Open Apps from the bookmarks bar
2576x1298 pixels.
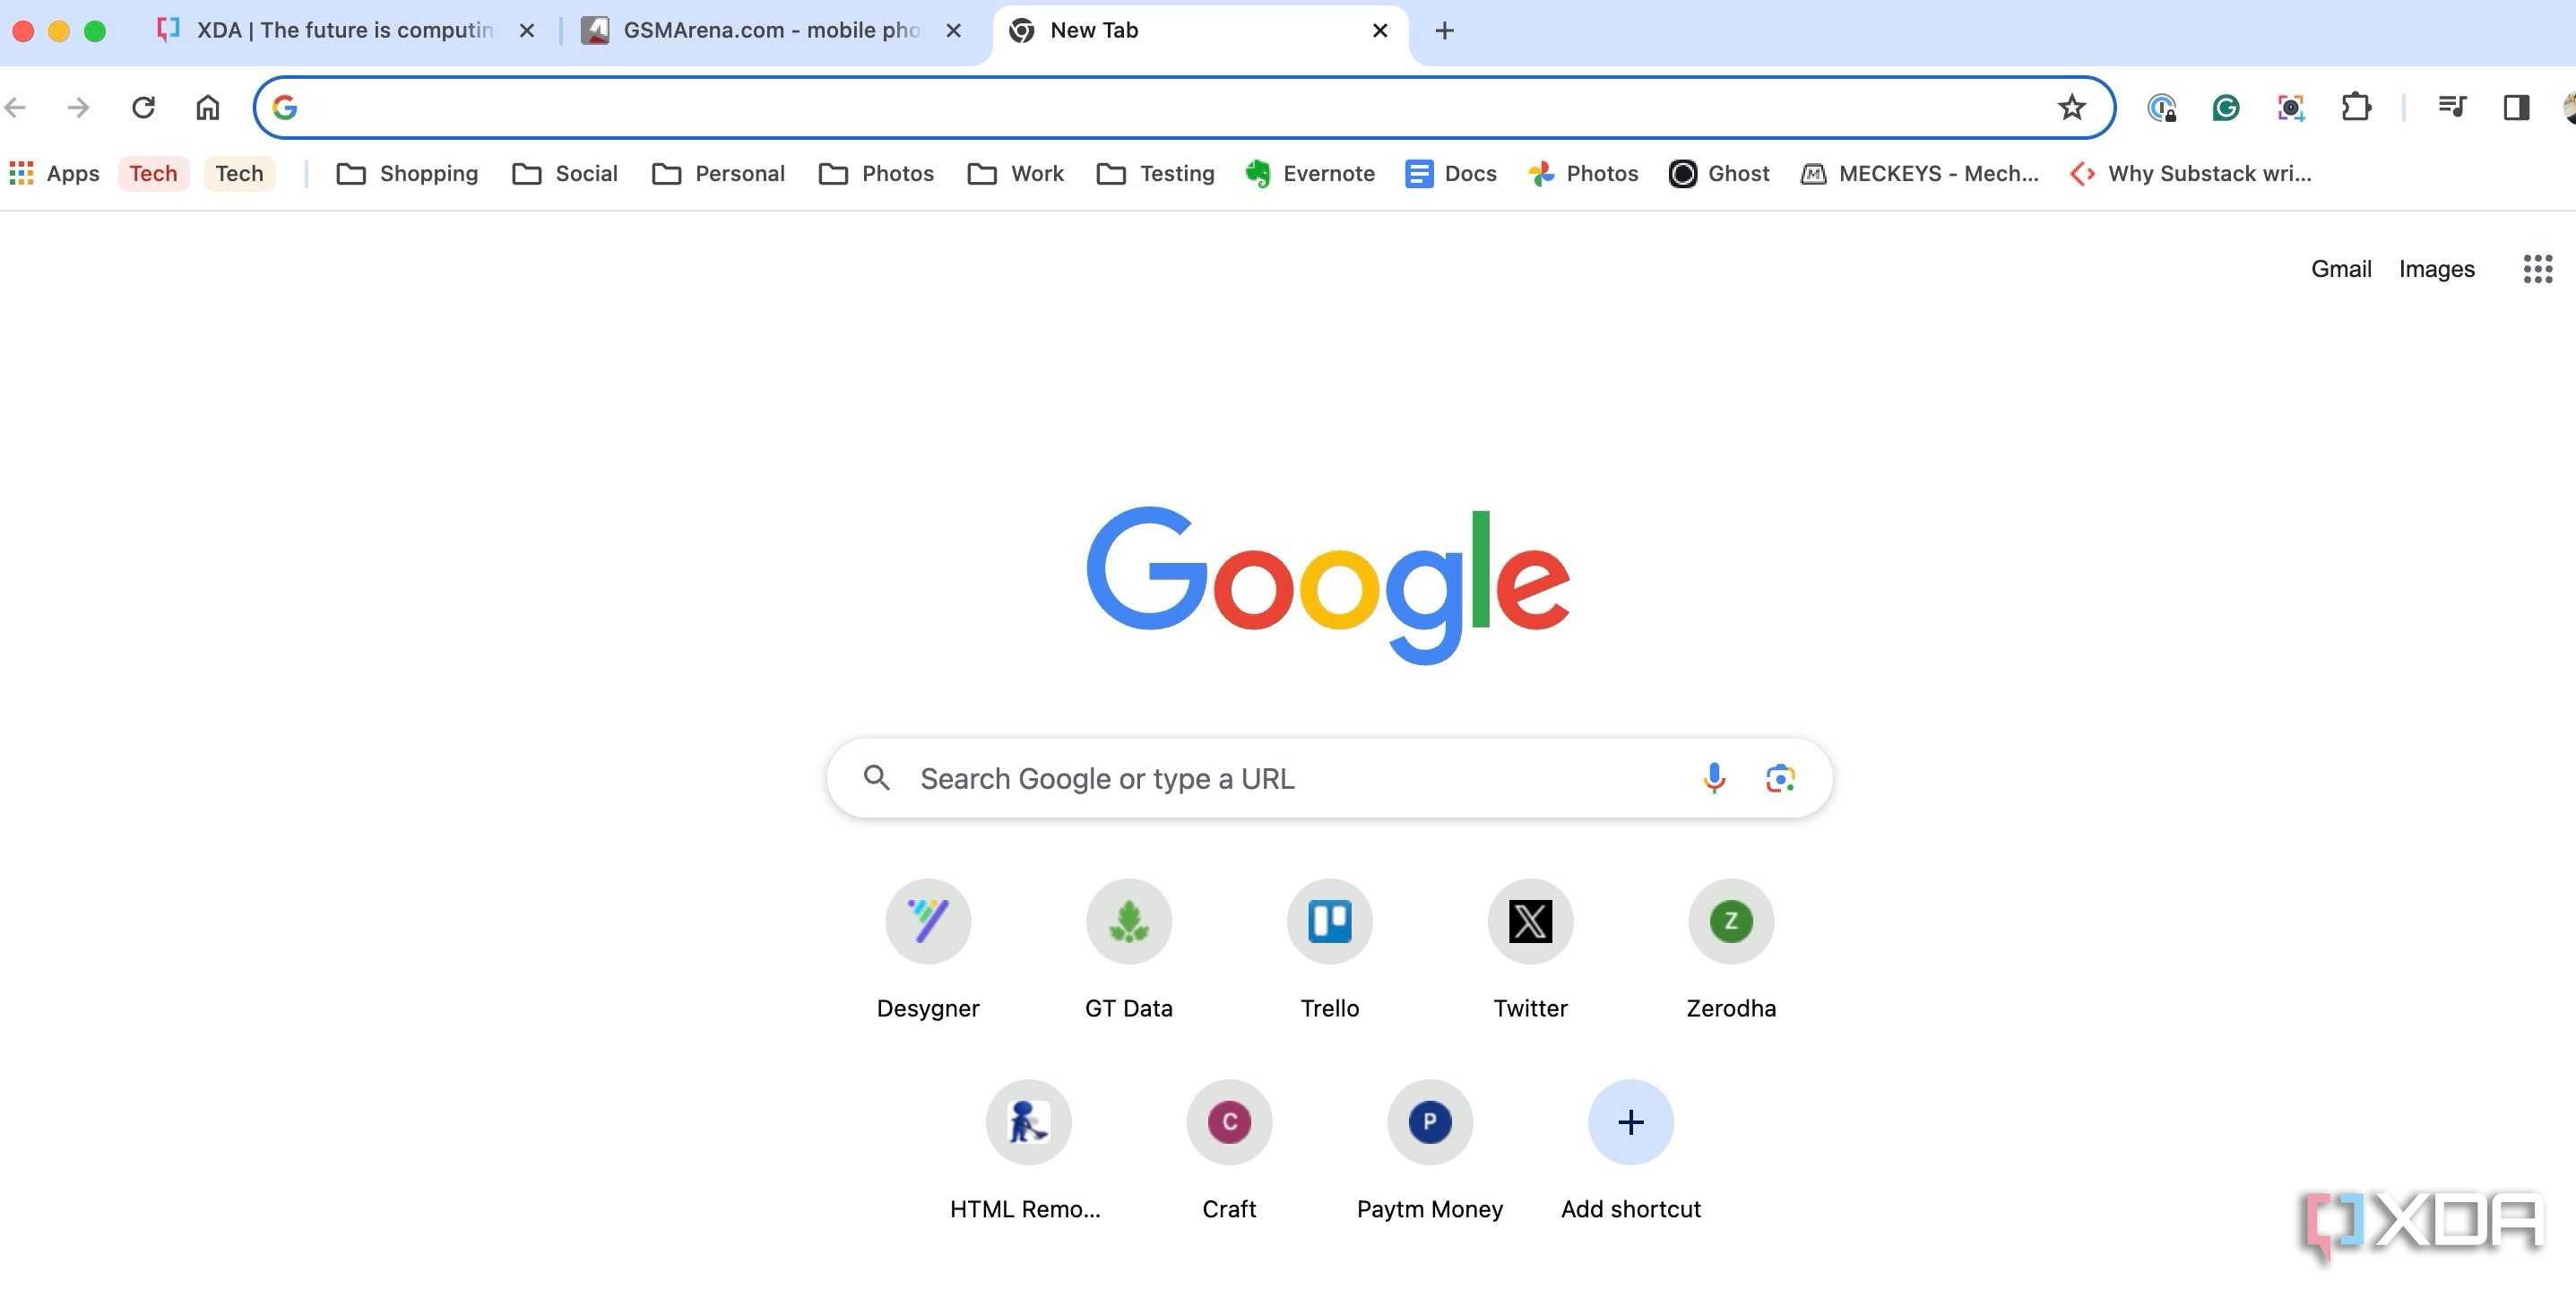tap(55, 173)
